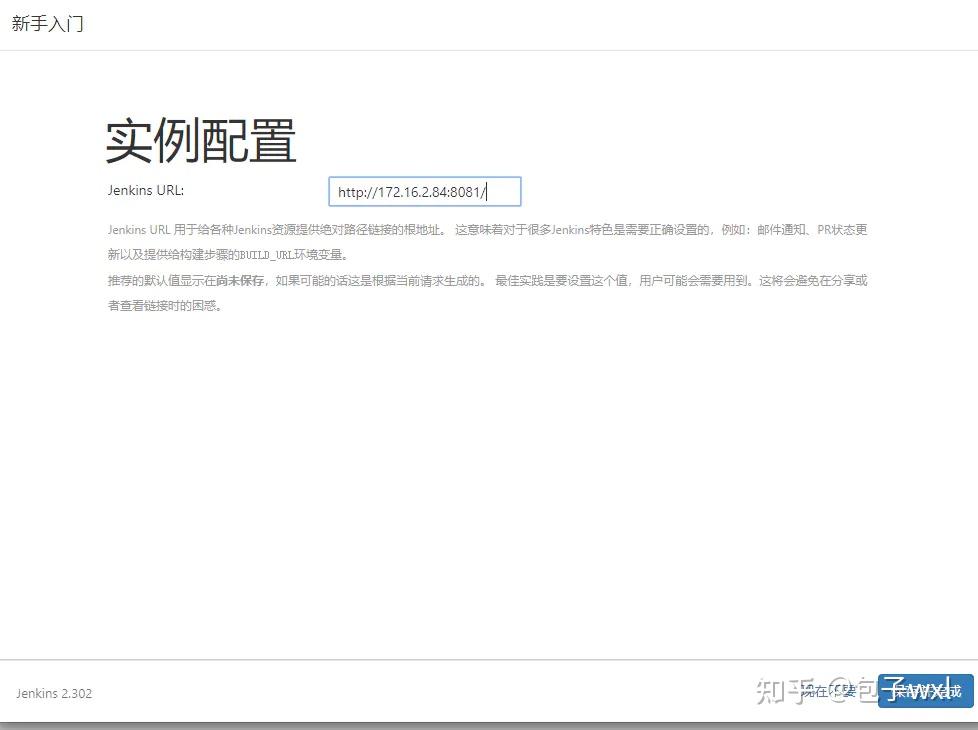Click the Jenkins 2.302 version label
Viewport: 978px width, 730px height.
(x=53, y=693)
